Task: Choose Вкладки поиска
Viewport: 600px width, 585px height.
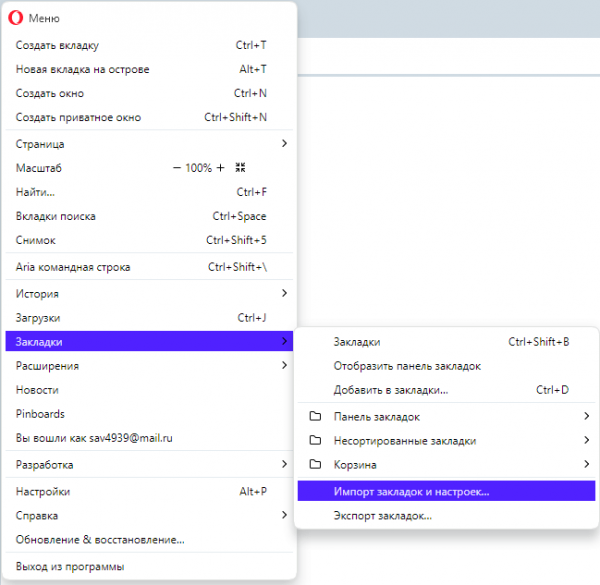Action: pos(149,216)
